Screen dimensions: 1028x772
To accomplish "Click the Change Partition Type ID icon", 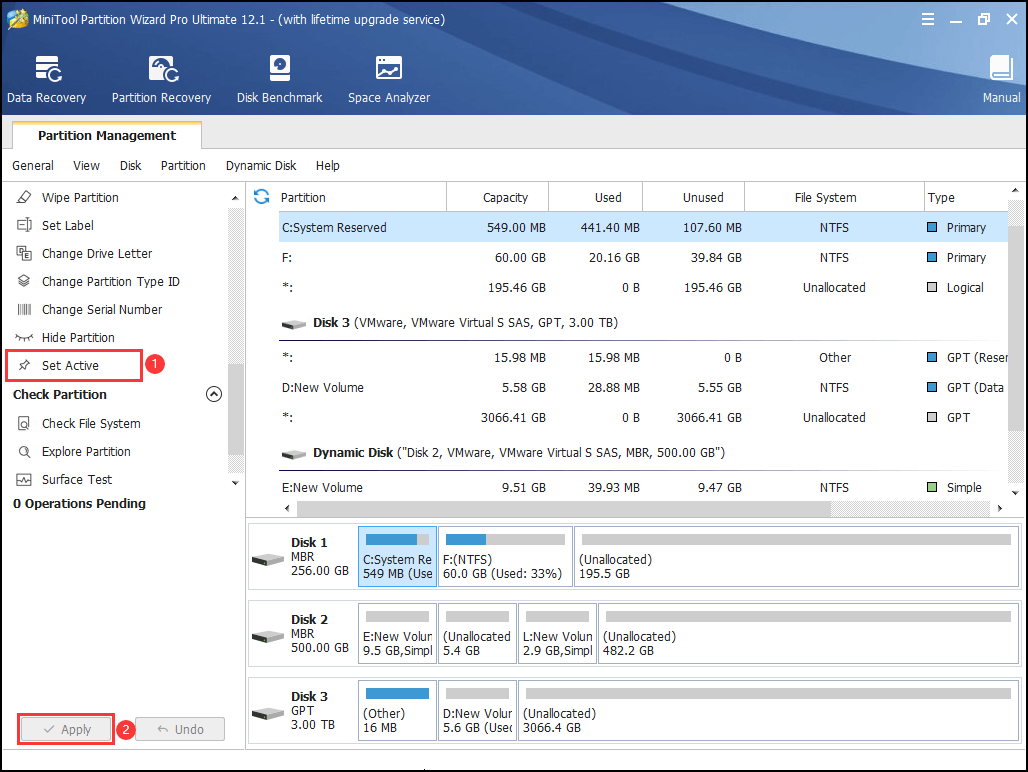I will (24, 281).
